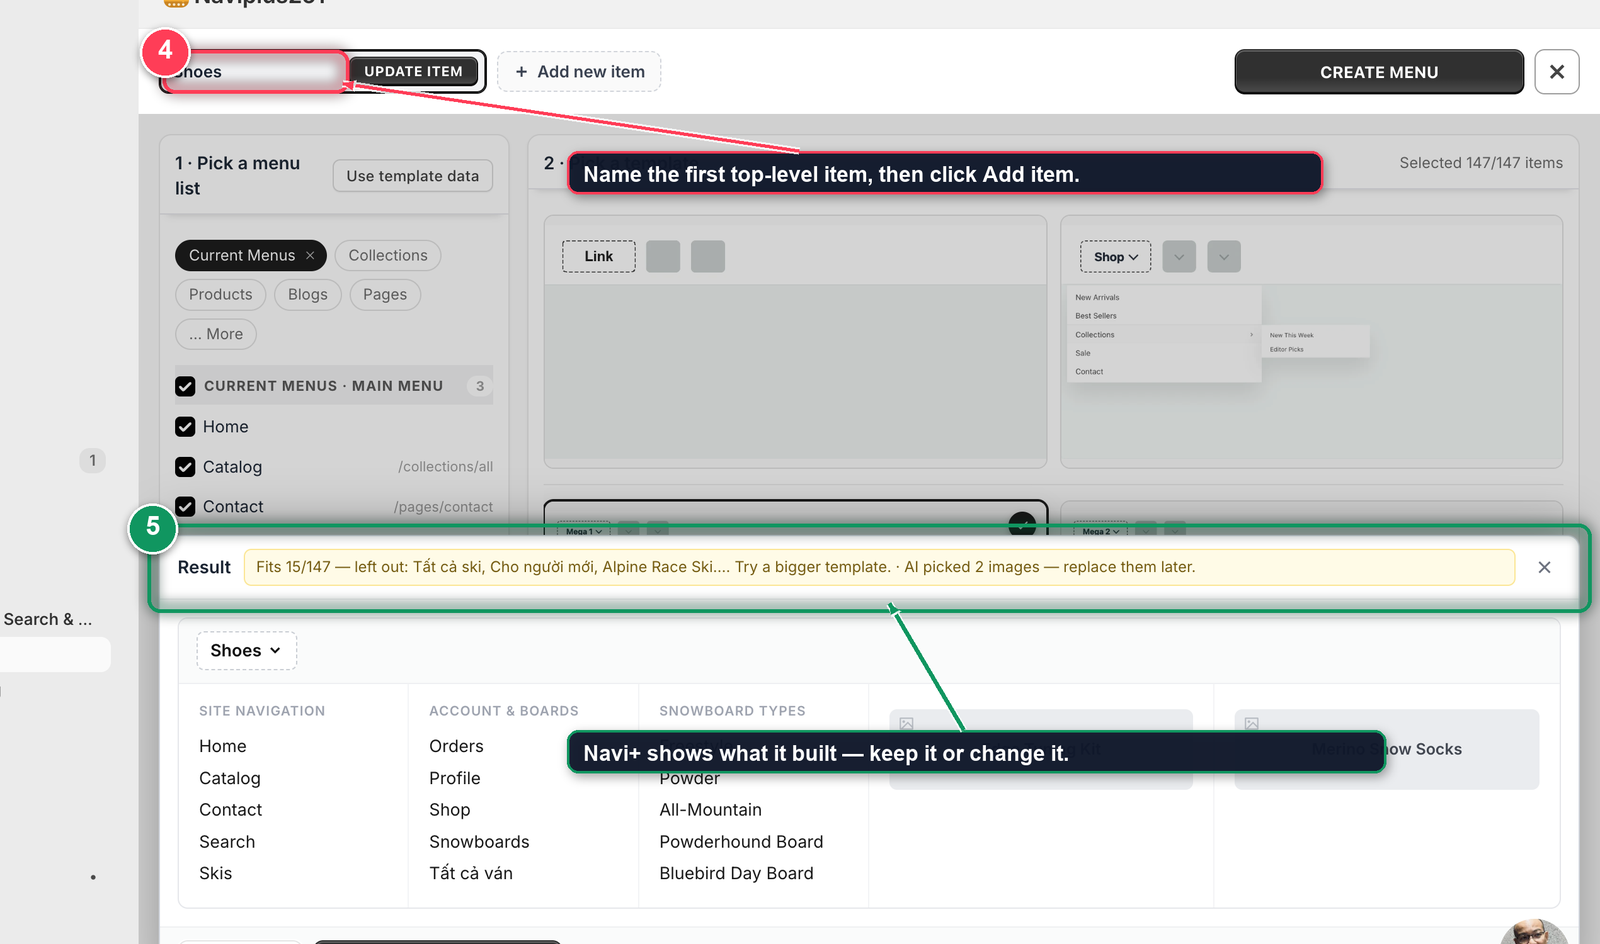
Task: Click the Add new item button
Action: (x=579, y=72)
